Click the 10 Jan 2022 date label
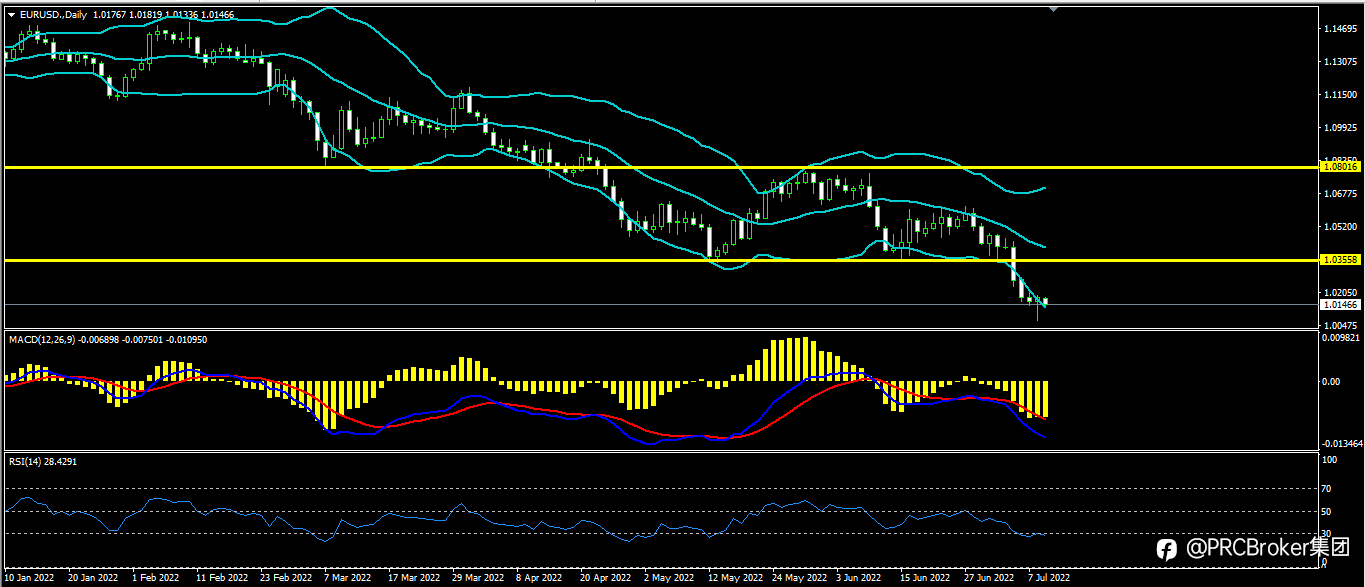This screenshot has height=587, width=1365. [x=30, y=578]
